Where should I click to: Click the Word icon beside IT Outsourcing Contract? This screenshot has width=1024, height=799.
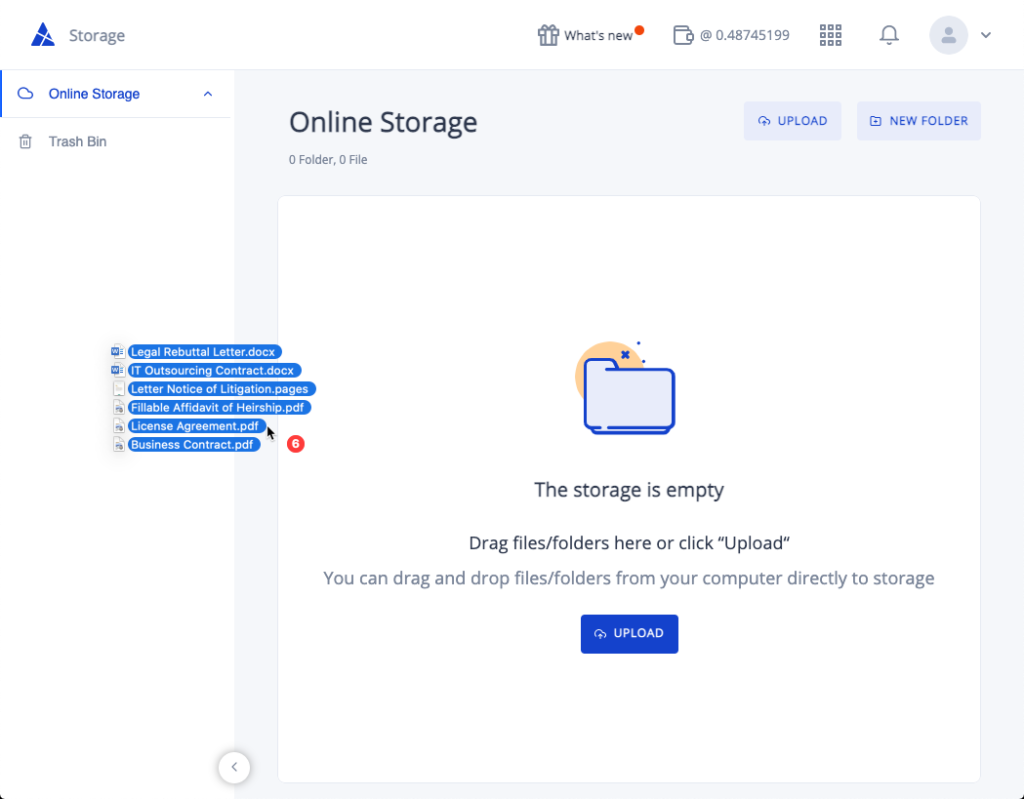(x=118, y=370)
